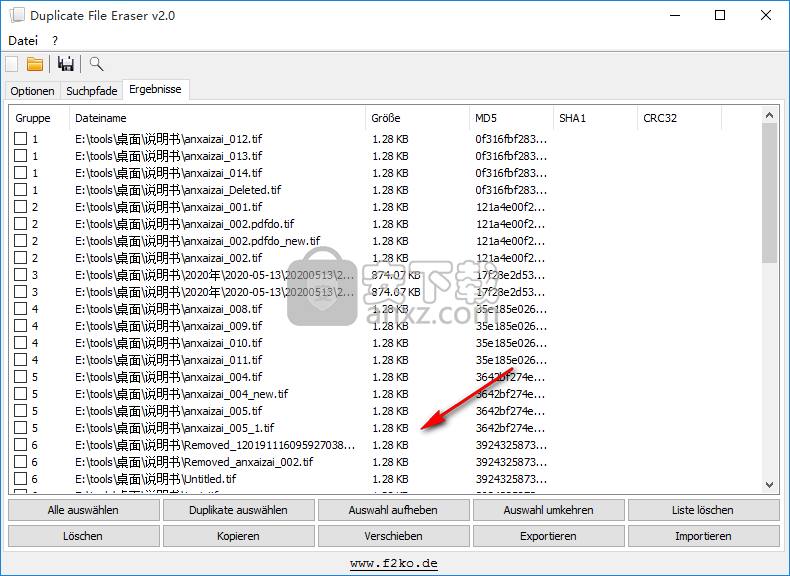Click the Löschen button

tap(84, 536)
